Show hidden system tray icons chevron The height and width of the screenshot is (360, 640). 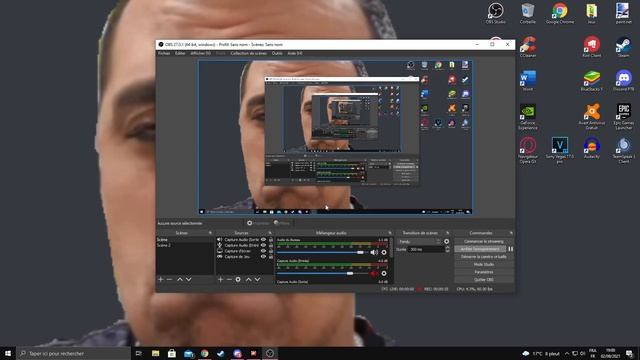pos(567,353)
